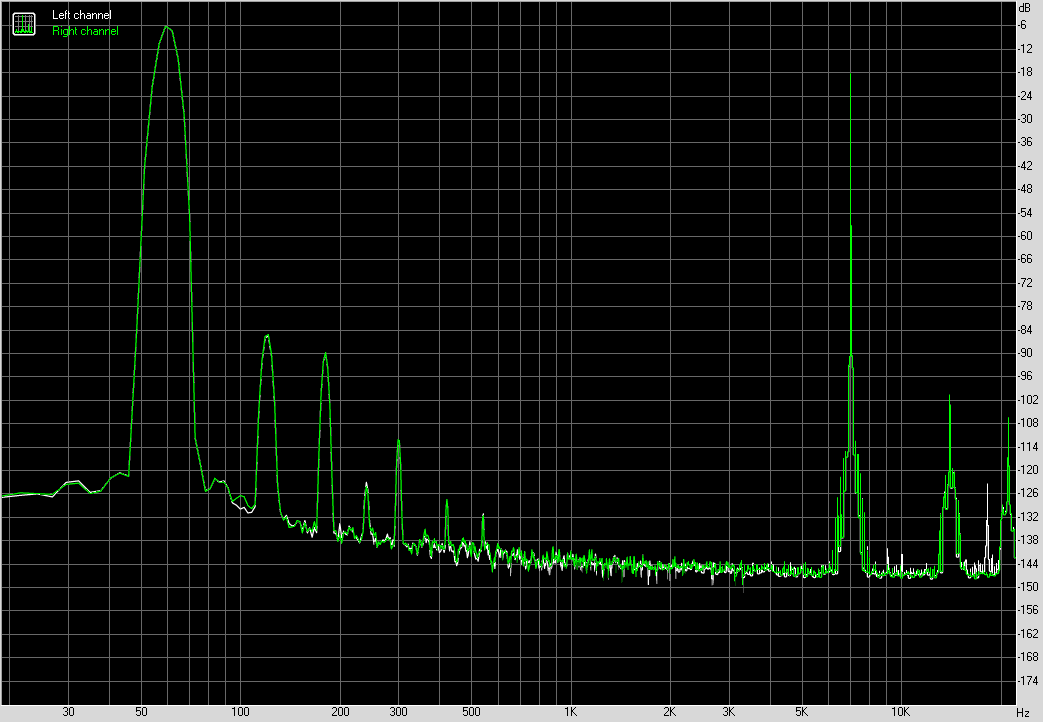Select the "Right channel" legend label
The image size is (1043, 722).
click(x=85, y=31)
